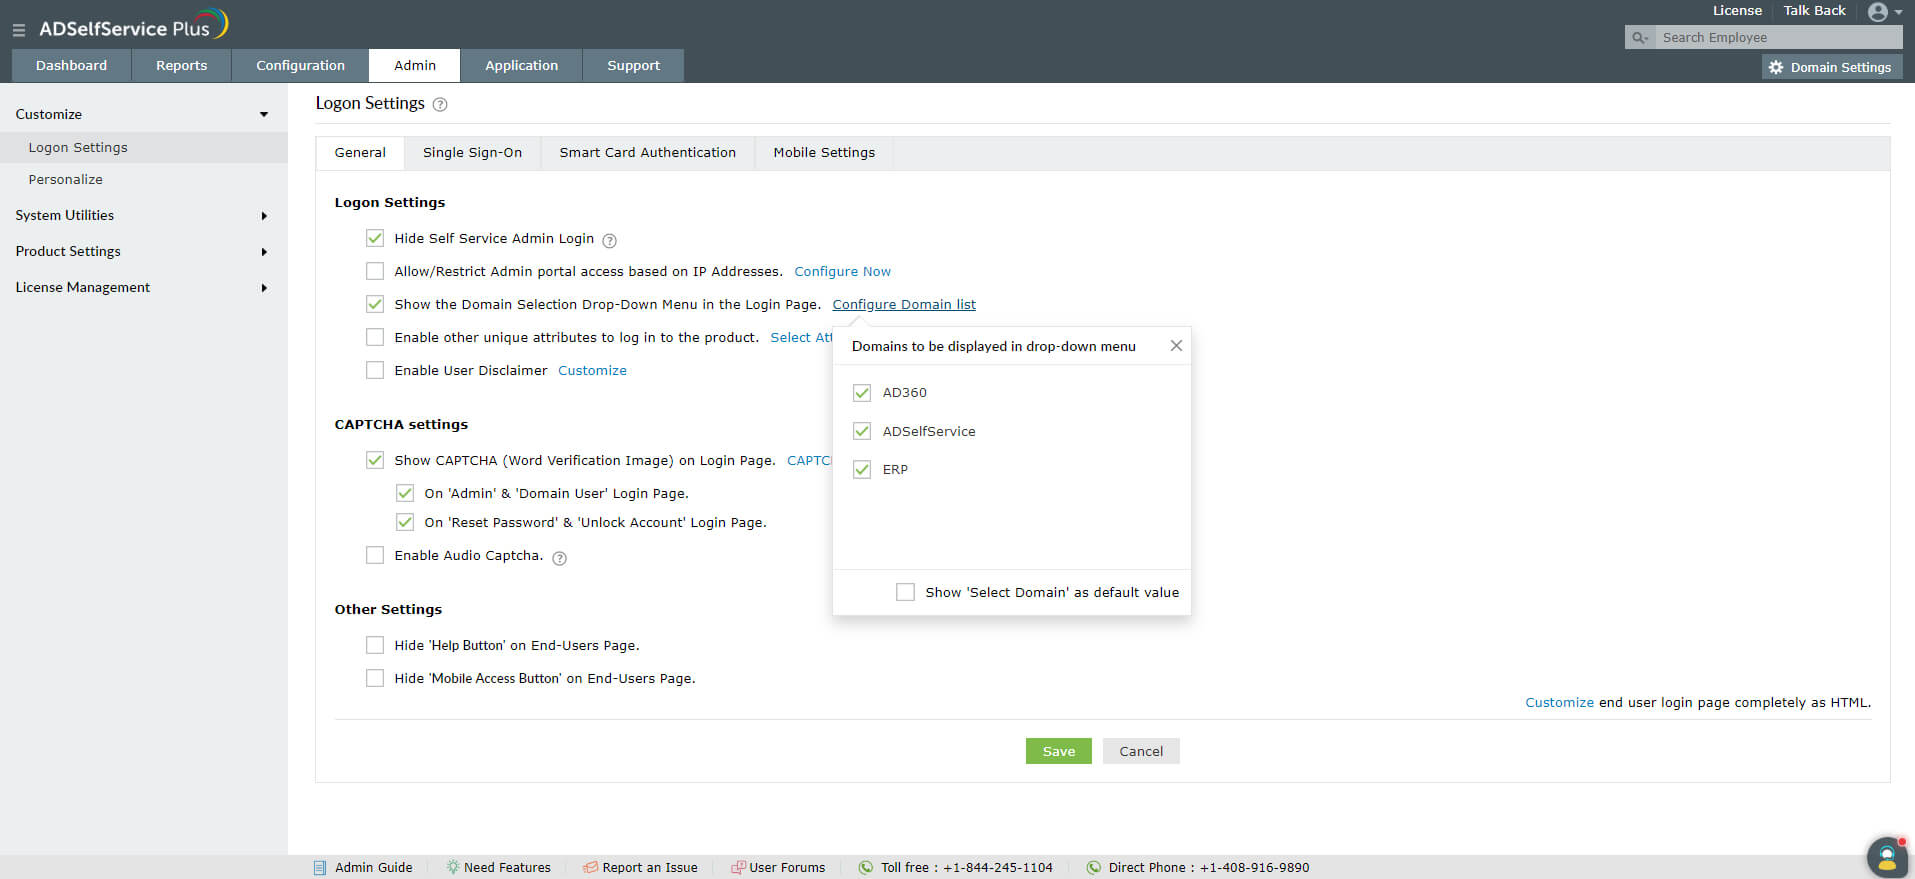
Task: Click the Direct Phone icon
Action: [x=1094, y=867]
